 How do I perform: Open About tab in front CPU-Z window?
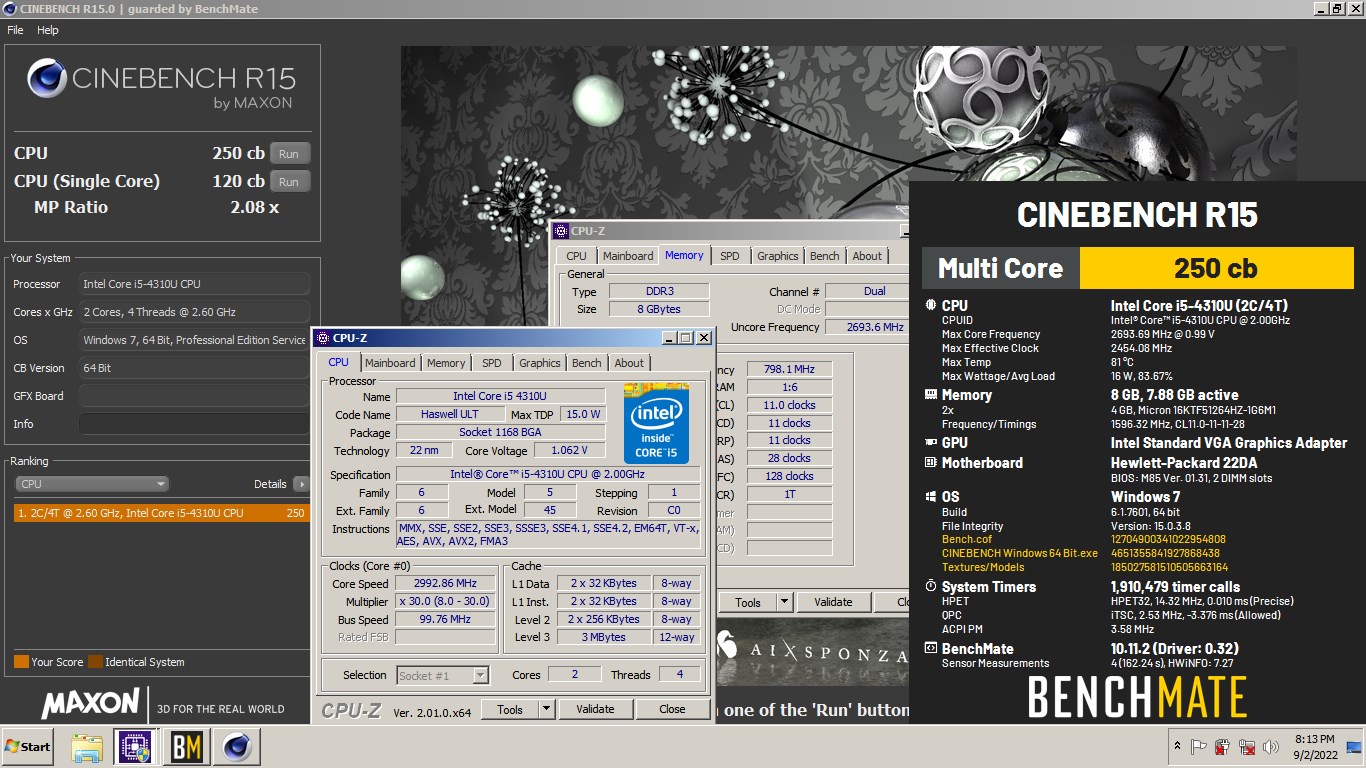(629, 363)
